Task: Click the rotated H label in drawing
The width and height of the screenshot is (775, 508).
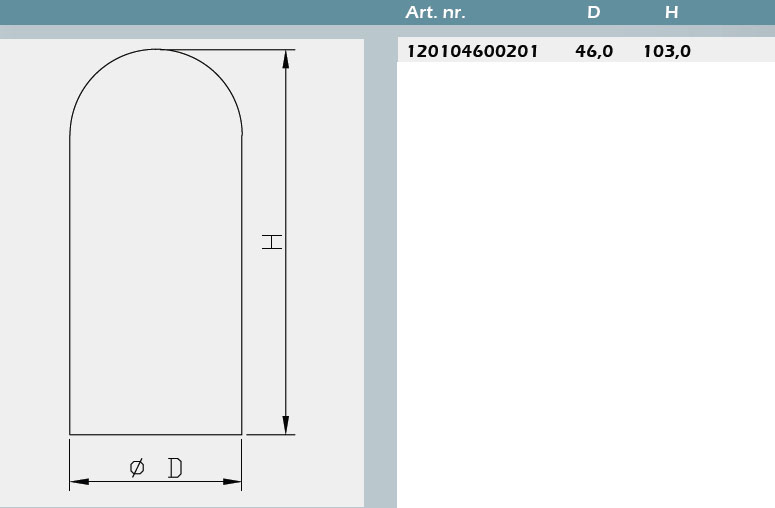Action: click(271, 241)
